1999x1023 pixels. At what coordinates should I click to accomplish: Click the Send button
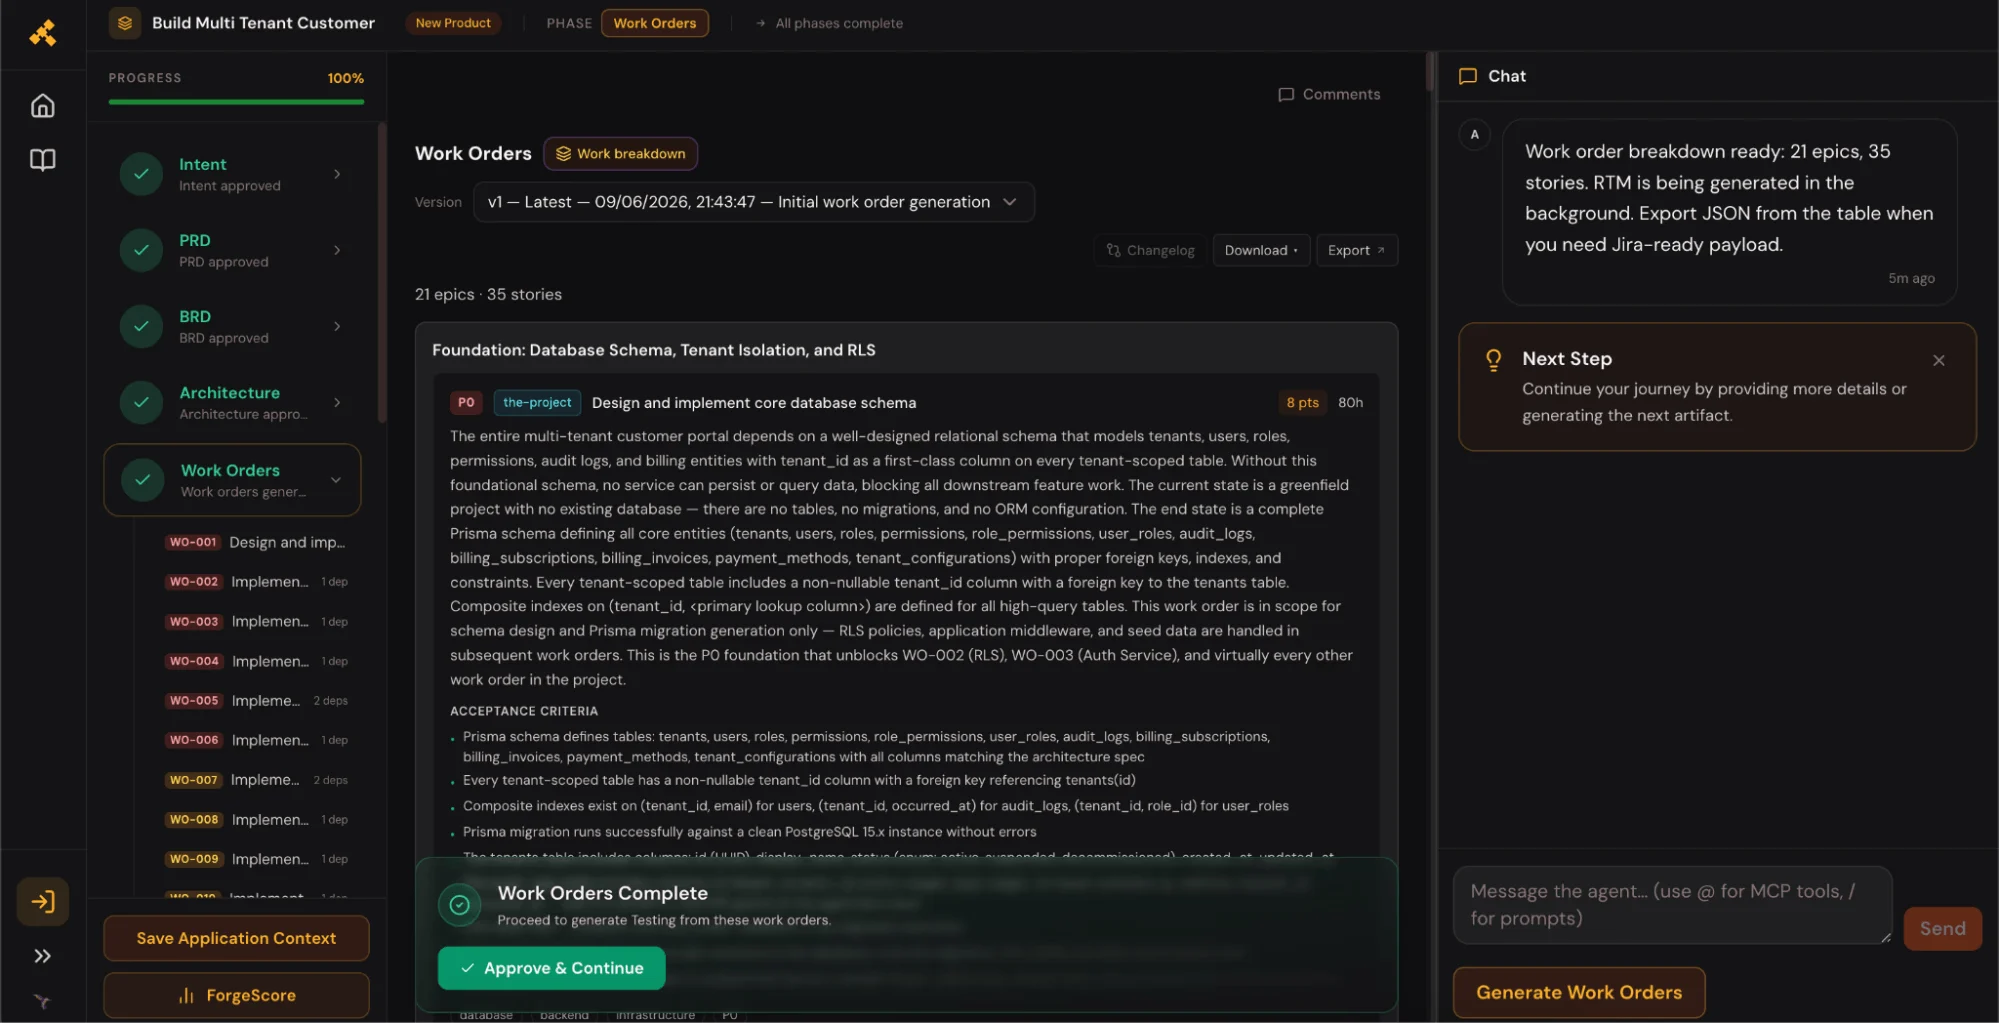point(1942,929)
